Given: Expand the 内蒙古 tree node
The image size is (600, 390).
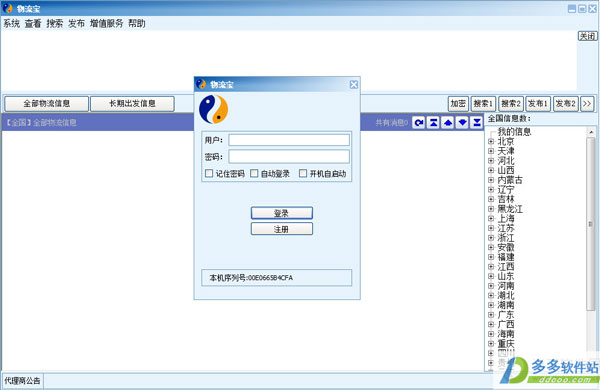Looking at the screenshot, I should coord(491,180).
